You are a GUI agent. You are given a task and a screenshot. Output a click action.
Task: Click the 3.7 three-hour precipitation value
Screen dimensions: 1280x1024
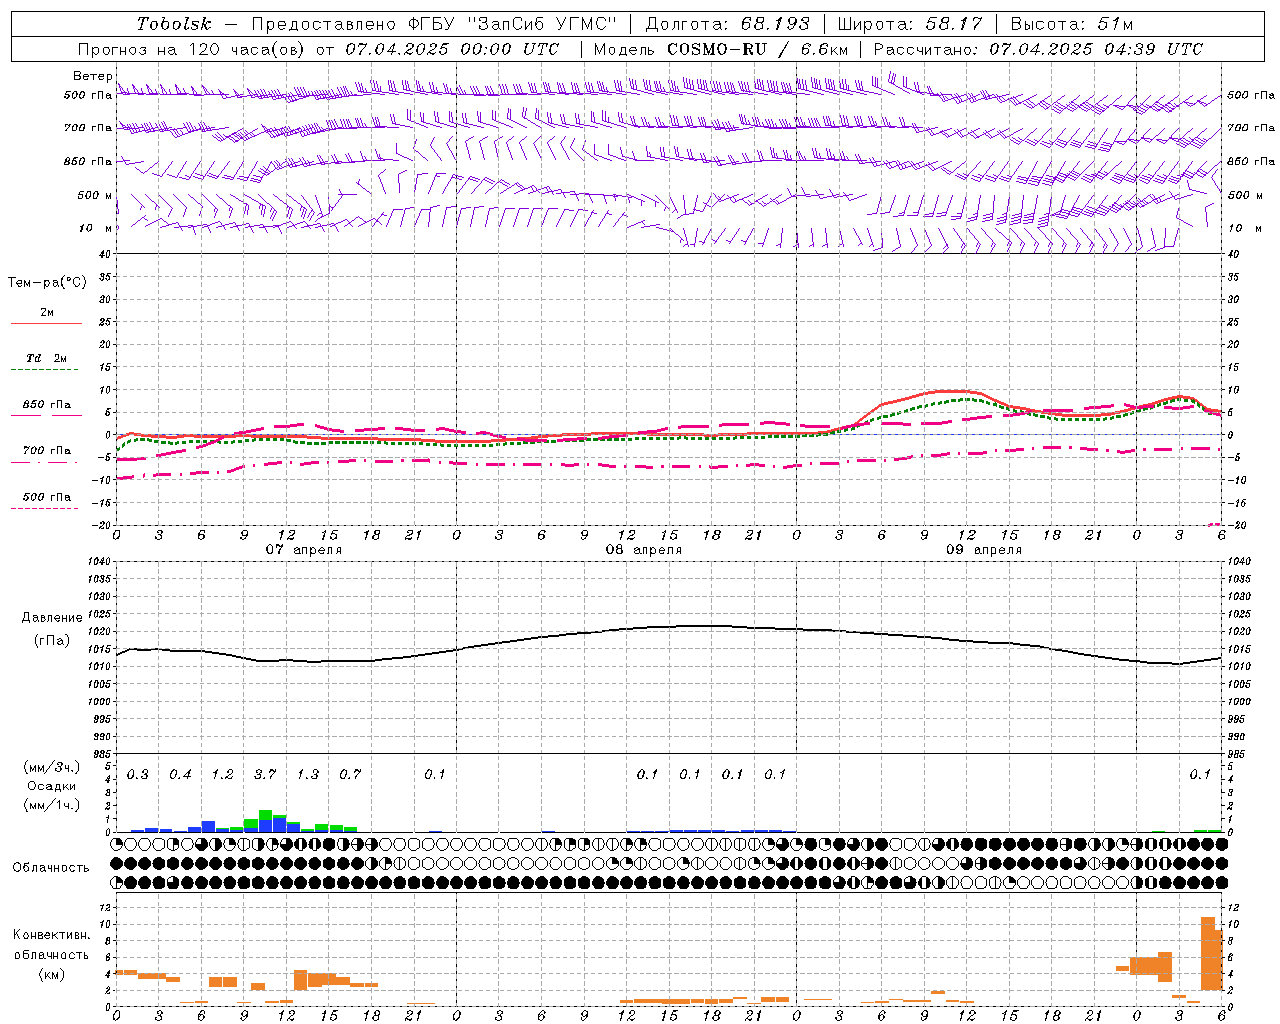pyautogui.click(x=265, y=774)
